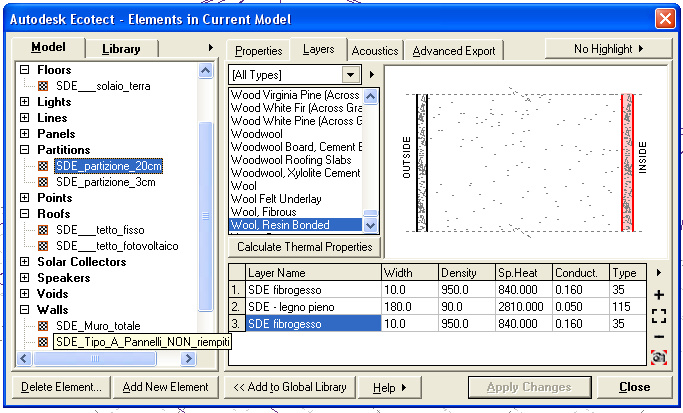Open the arrow menu beside the All Types combo

[x=372, y=74]
